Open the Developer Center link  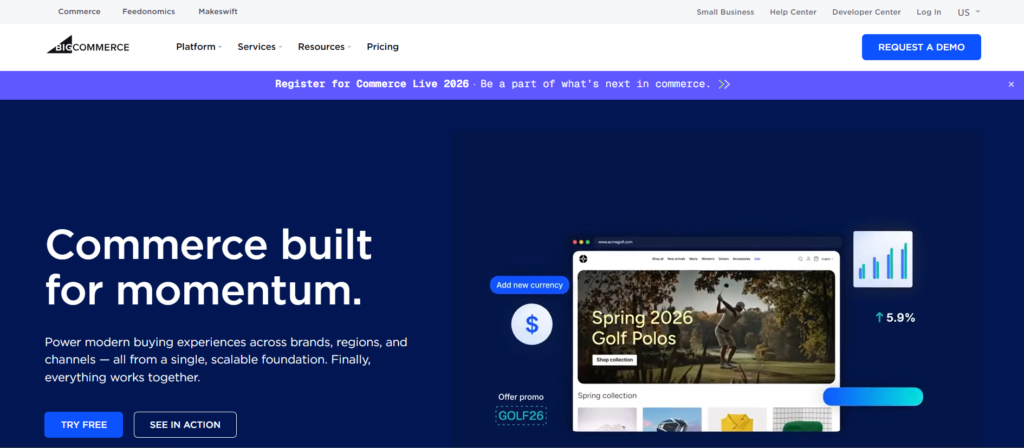tap(866, 12)
